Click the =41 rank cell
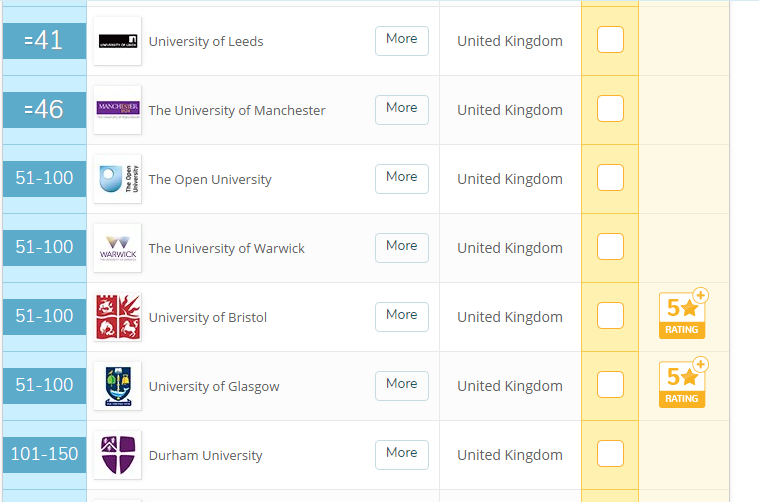The width and height of the screenshot is (759, 502). (x=43, y=41)
